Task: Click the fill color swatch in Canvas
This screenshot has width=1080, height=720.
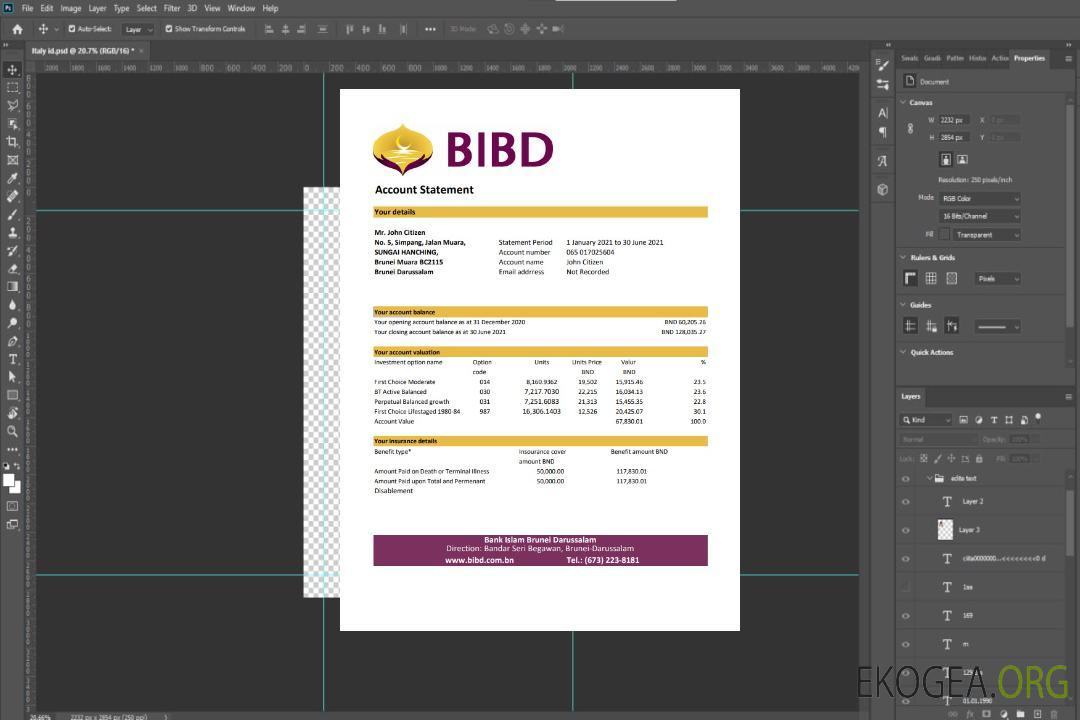Action: click(944, 235)
